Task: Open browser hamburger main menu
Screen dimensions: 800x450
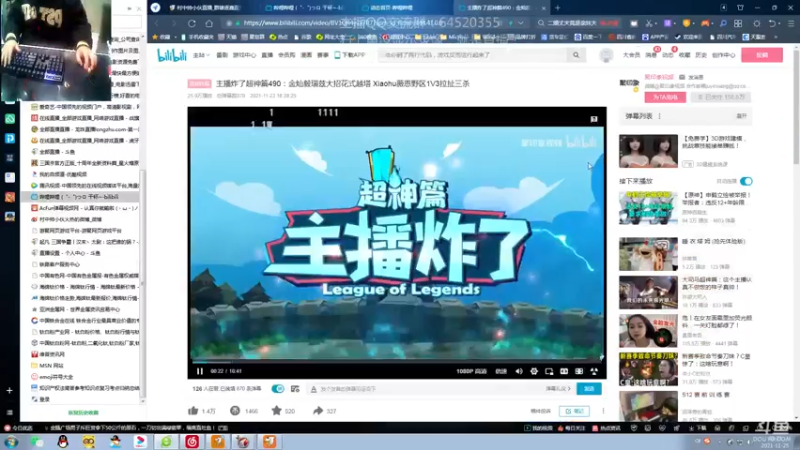Action: (x=791, y=23)
